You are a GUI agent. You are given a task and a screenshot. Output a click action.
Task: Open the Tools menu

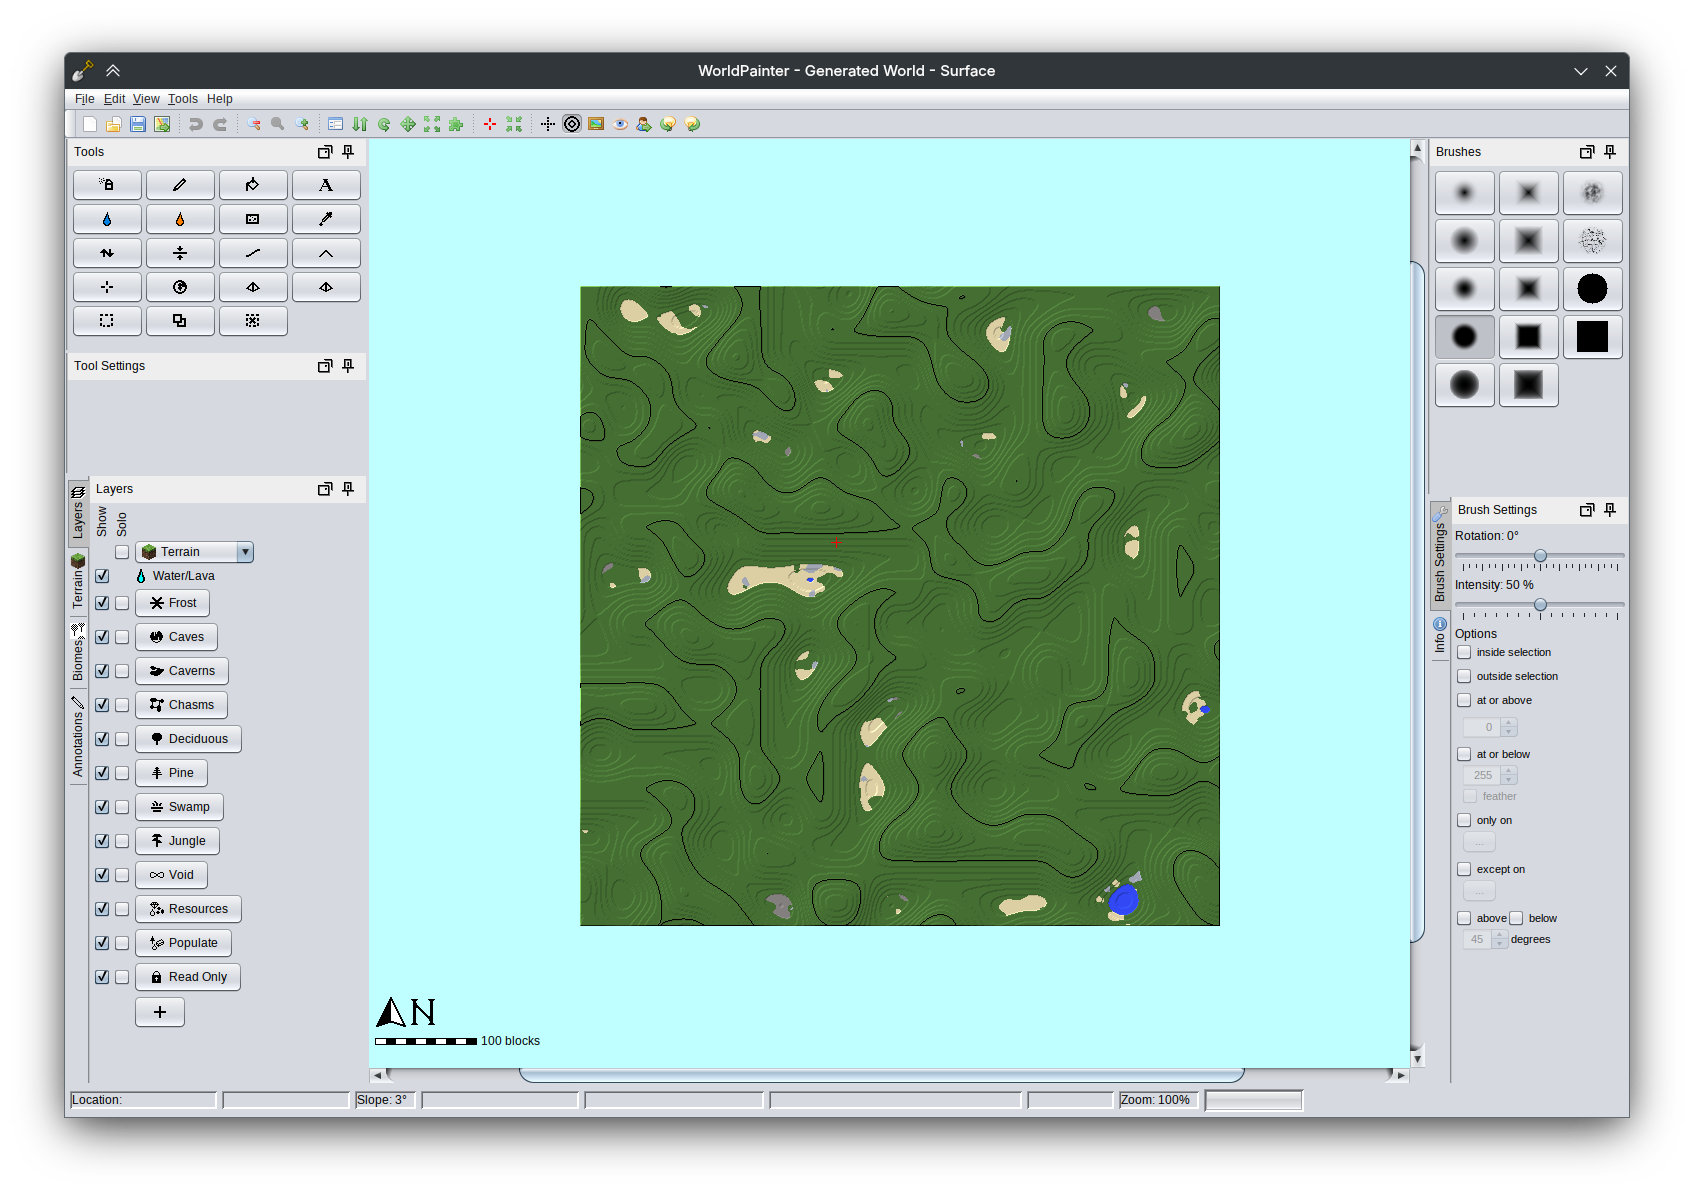(182, 99)
